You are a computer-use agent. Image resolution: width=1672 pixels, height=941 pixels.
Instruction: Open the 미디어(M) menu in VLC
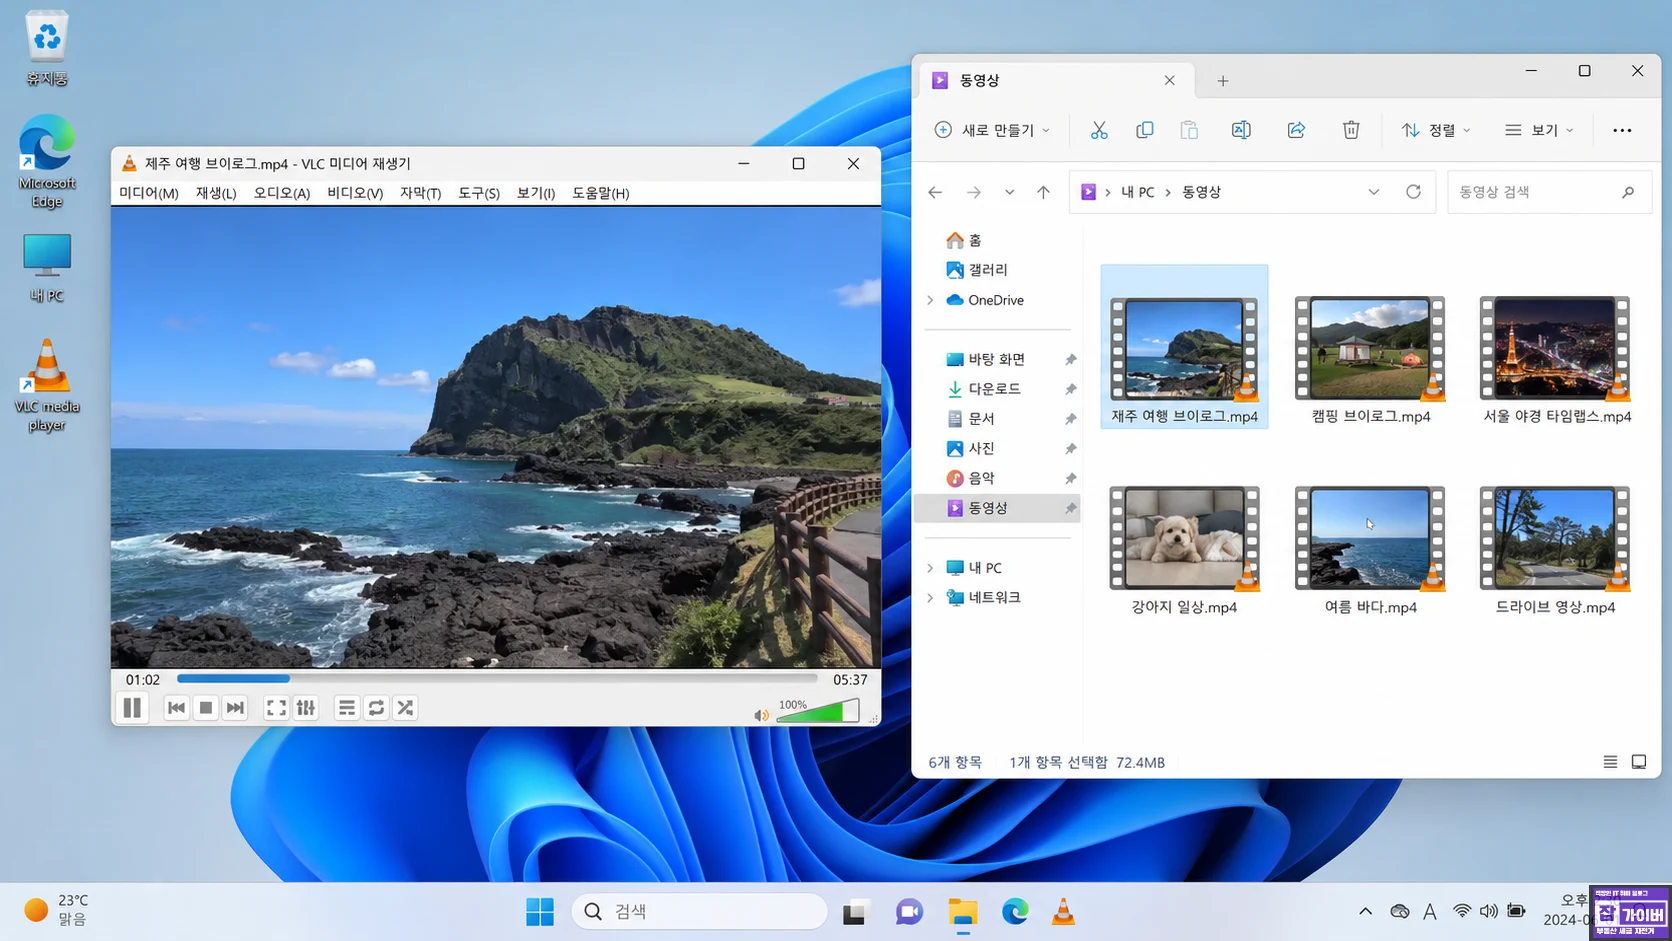point(149,193)
